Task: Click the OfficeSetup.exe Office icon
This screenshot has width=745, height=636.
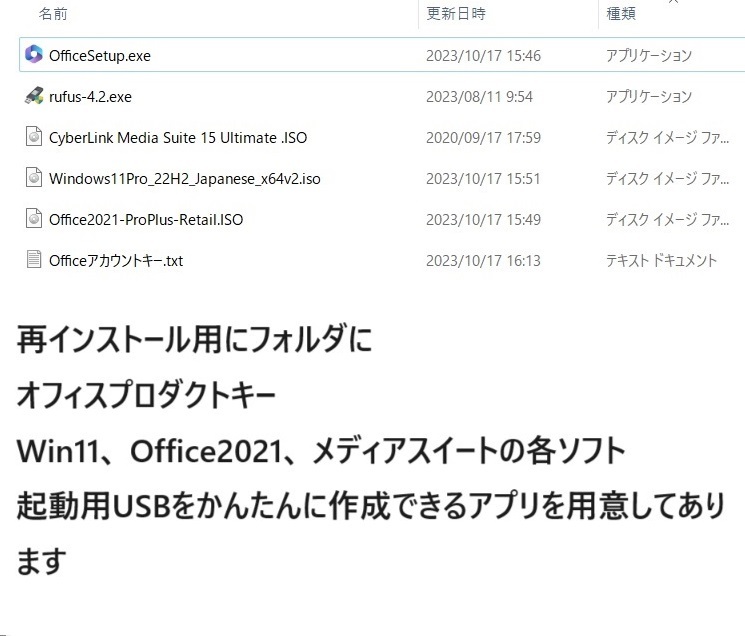Action: (x=34, y=54)
